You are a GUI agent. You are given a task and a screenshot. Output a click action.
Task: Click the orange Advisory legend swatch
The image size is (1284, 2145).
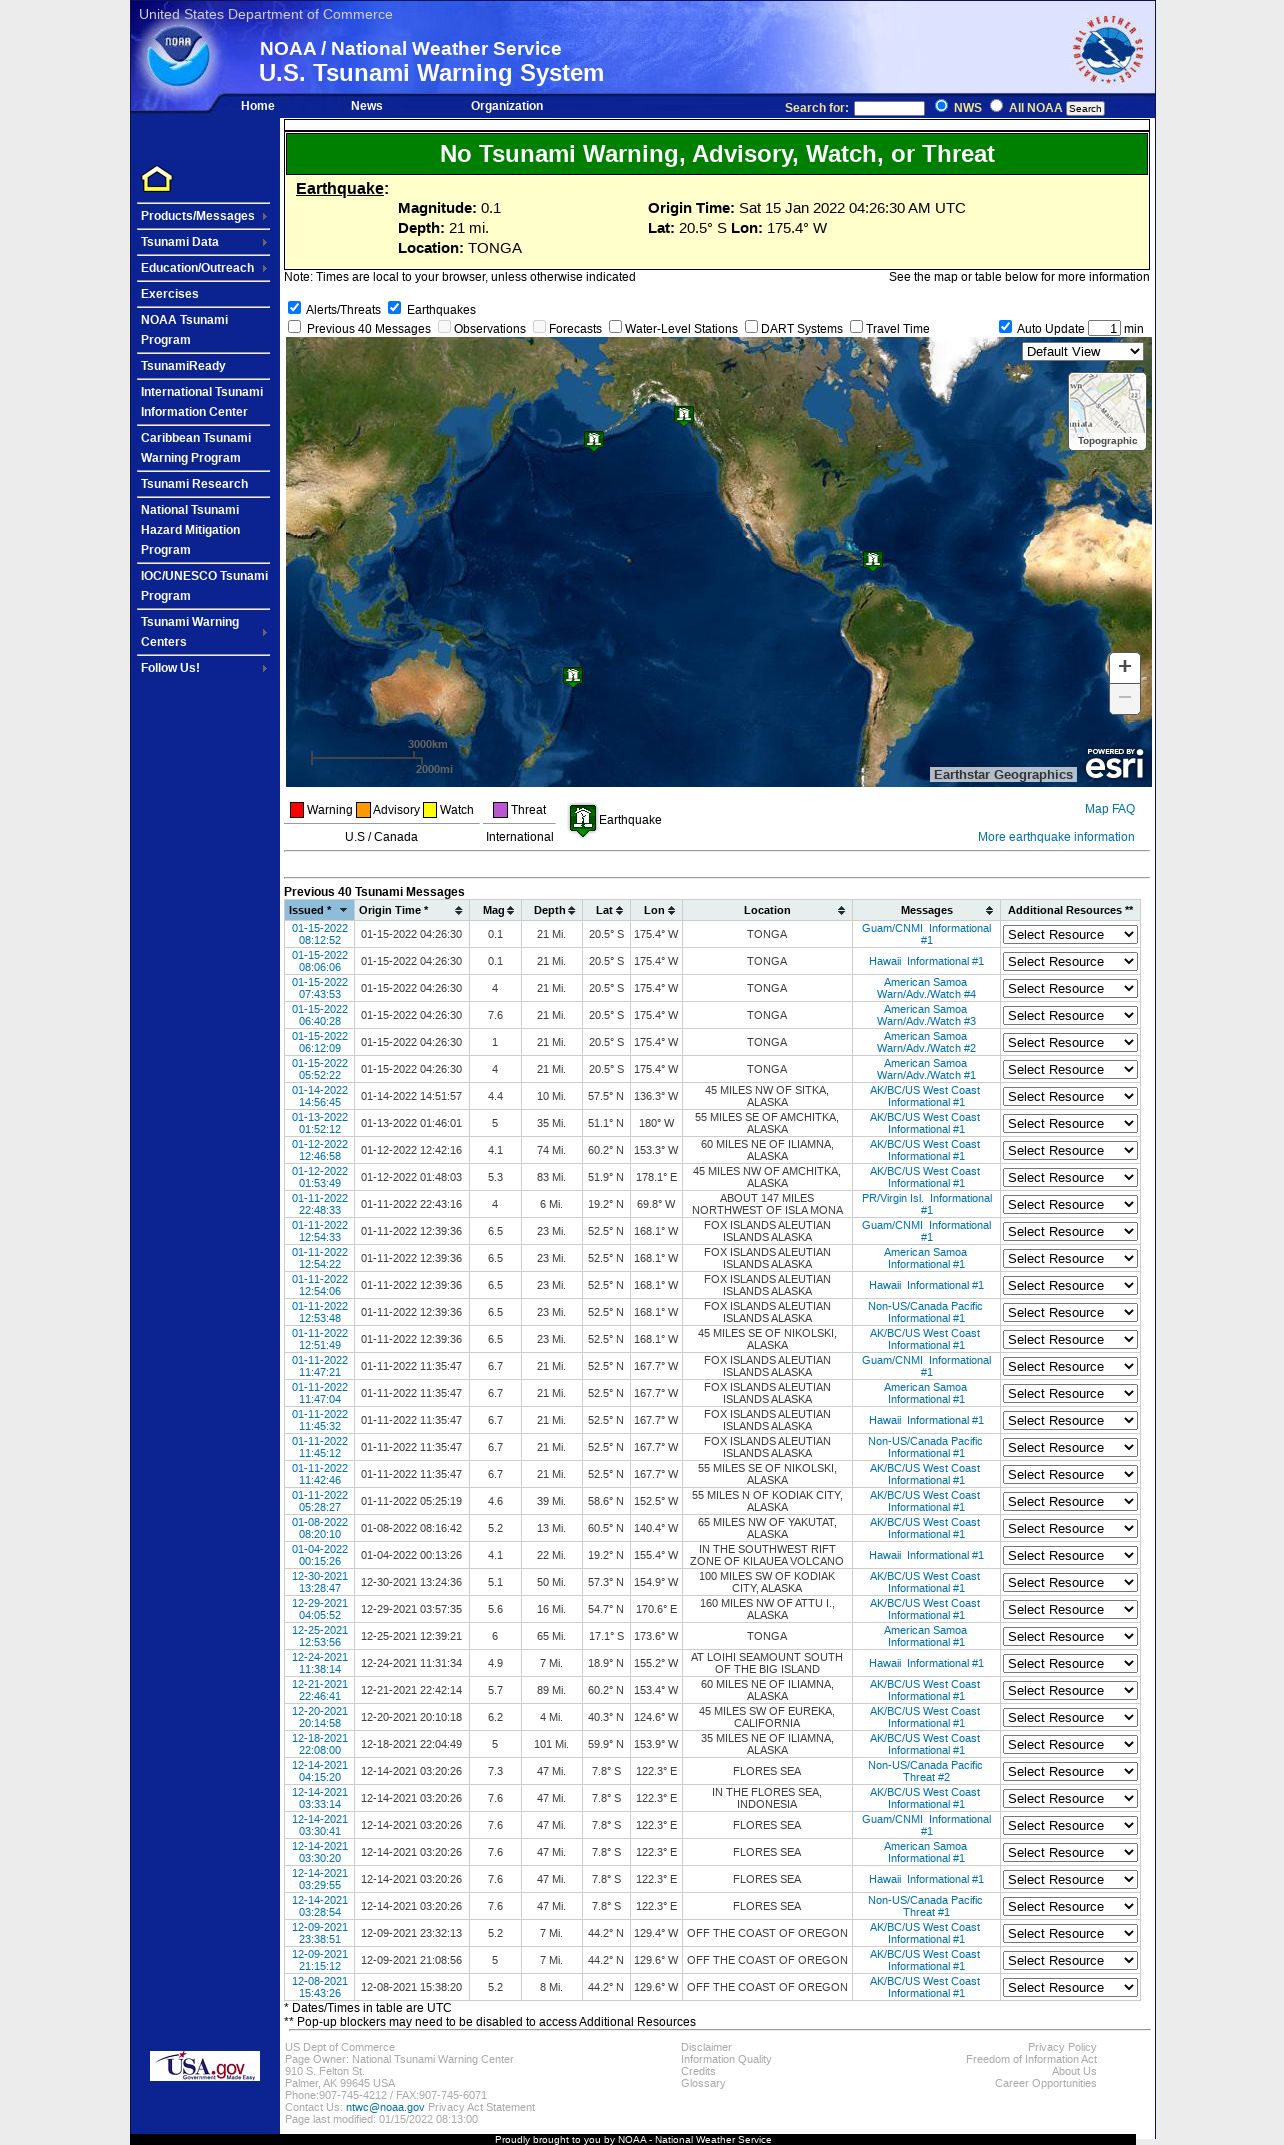(363, 810)
